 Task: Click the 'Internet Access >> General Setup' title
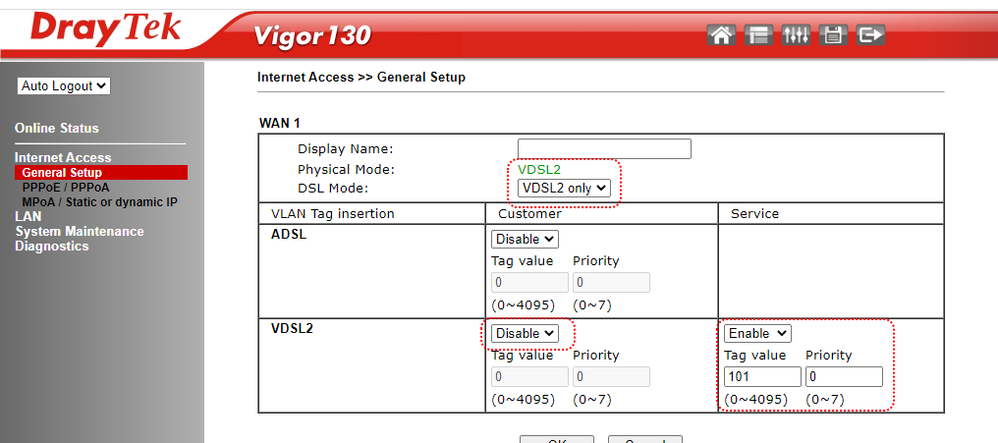click(x=361, y=78)
